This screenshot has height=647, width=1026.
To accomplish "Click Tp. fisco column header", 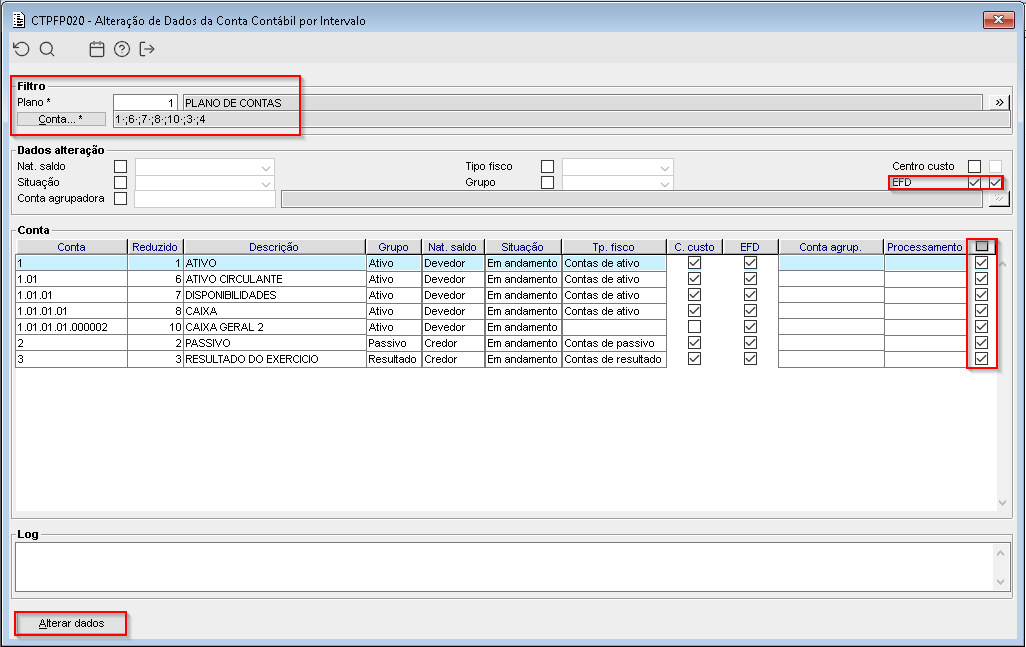I will coord(614,247).
